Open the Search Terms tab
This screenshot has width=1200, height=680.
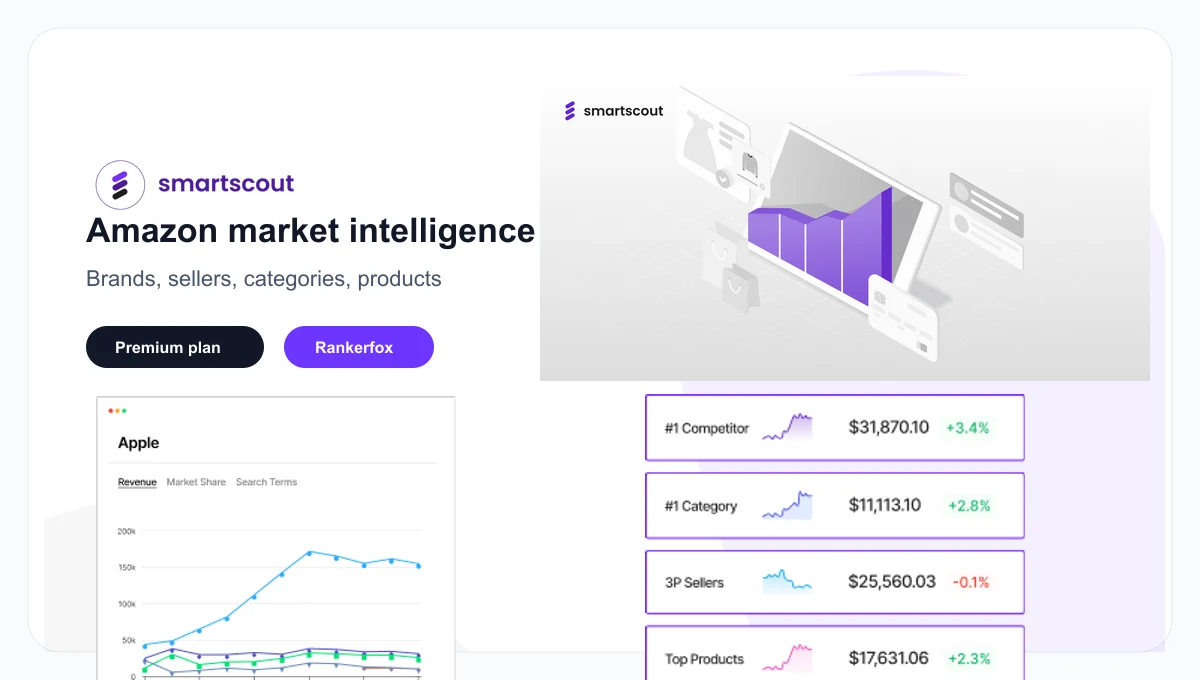266,482
